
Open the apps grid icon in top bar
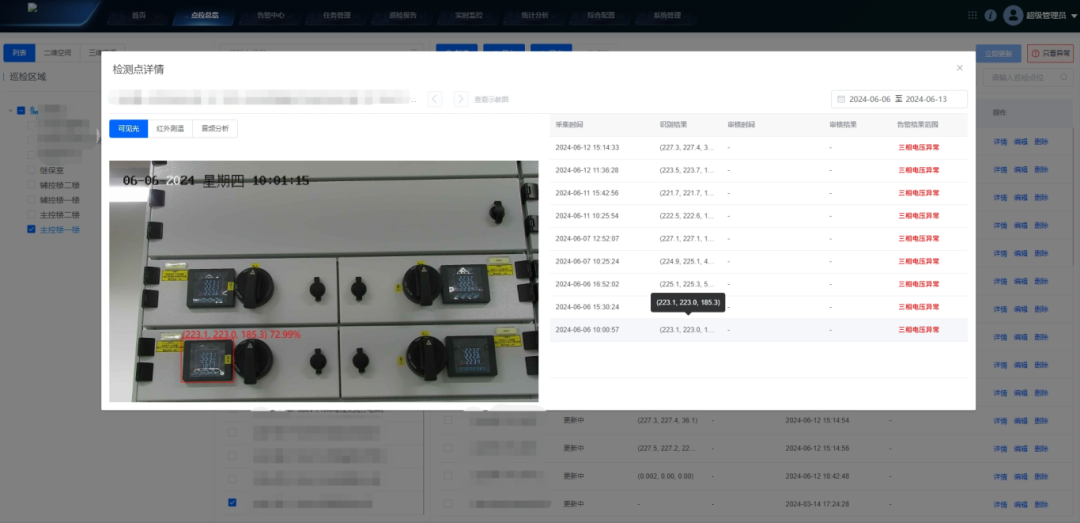point(972,15)
